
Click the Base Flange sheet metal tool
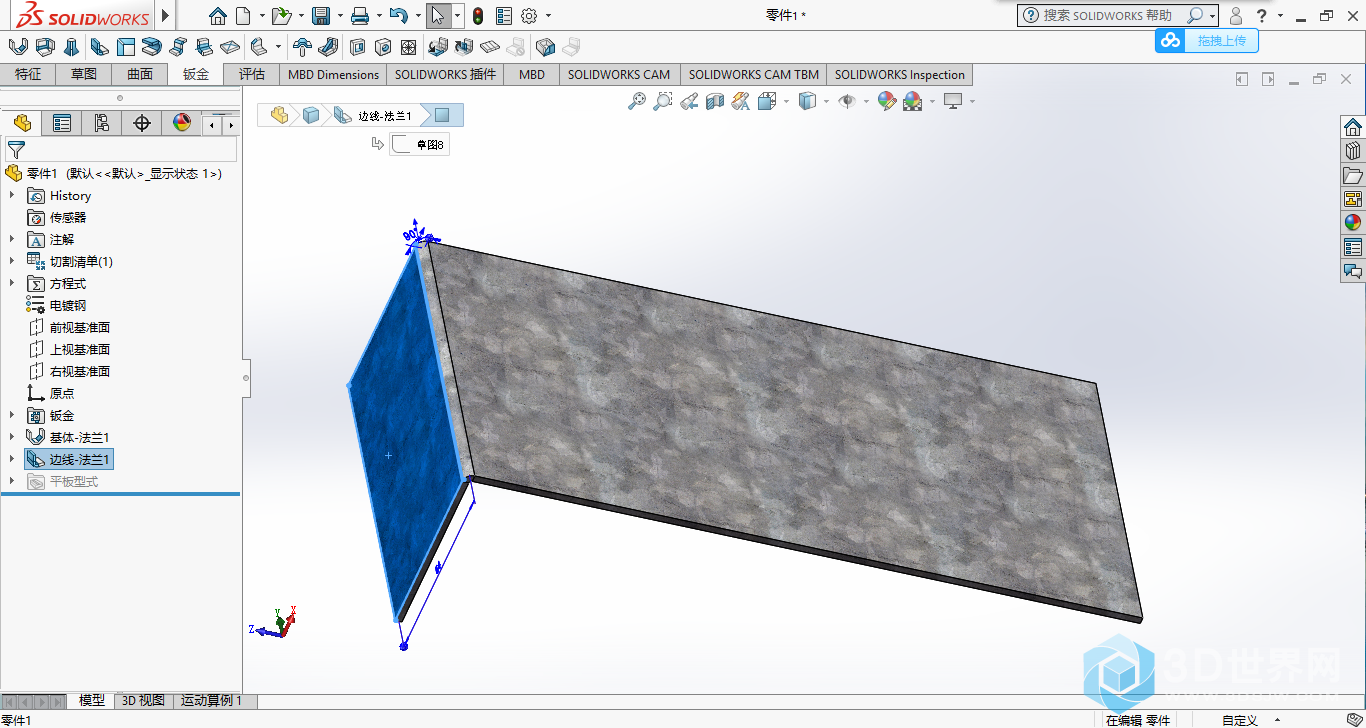(x=19, y=46)
